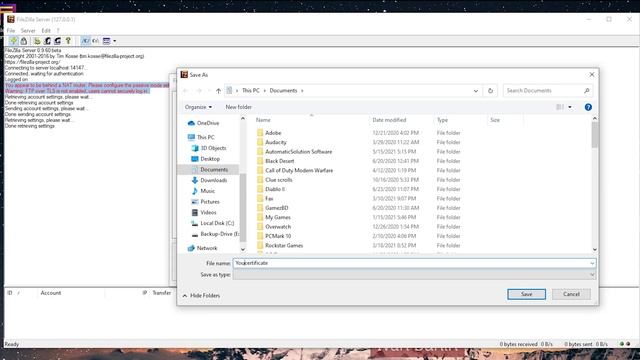Open the Organize dropdown menu
Viewport: 640px width, 360px height.
click(x=198, y=107)
